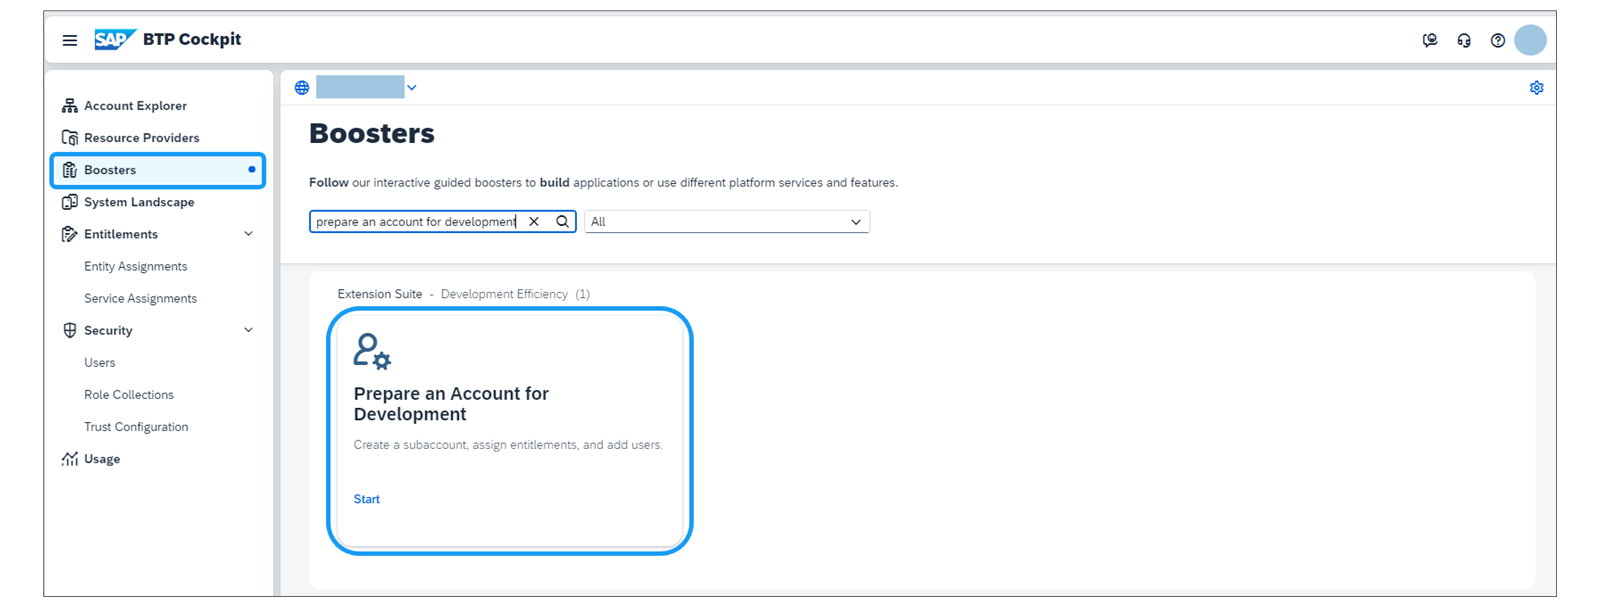The height and width of the screenshot is (607, 1600).
Task: Collapse the Security chevron
Action: click(248, 330)
